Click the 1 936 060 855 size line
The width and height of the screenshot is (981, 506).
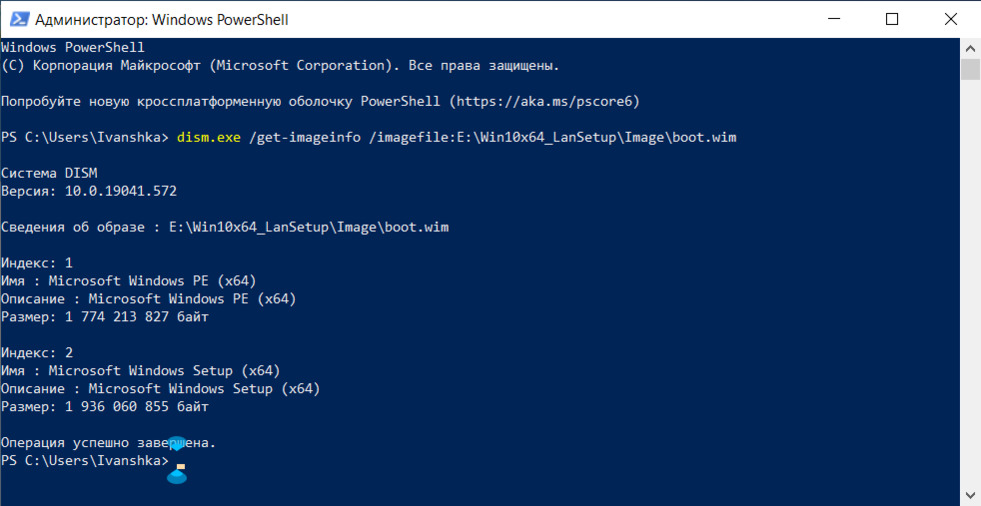click(x=104, y=407)
